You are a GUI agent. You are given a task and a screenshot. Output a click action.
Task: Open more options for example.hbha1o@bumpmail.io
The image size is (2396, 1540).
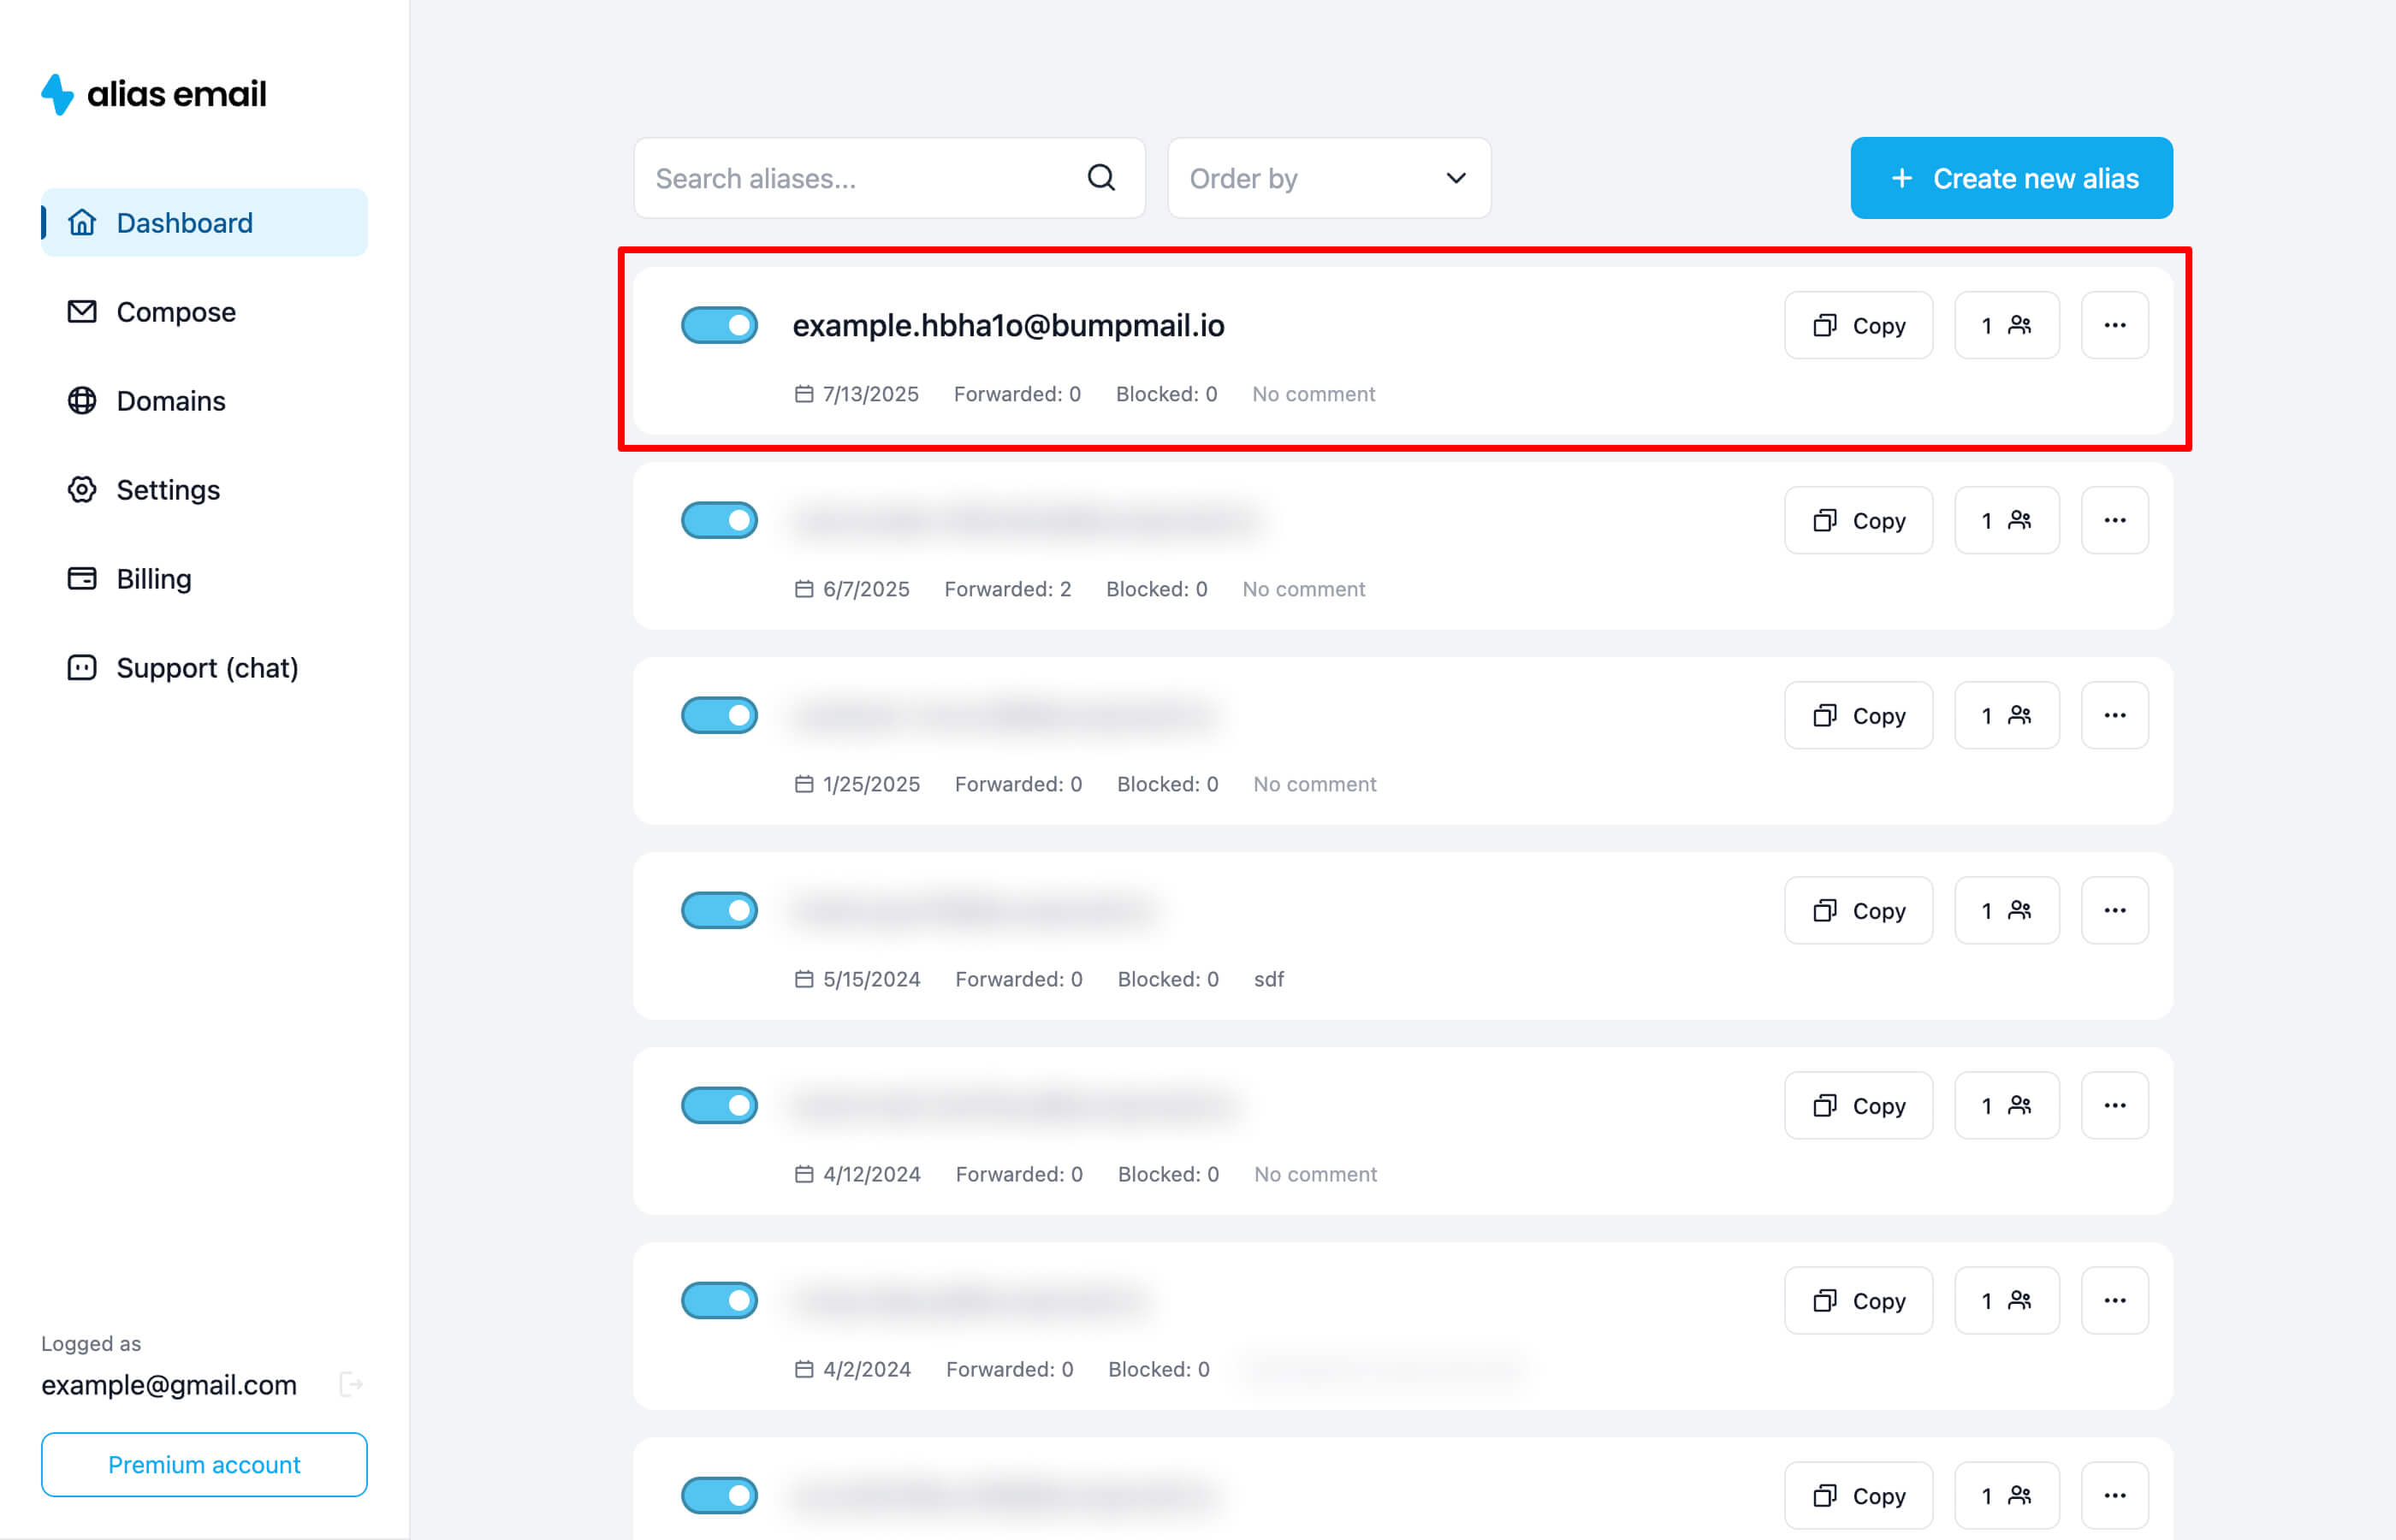[2114, 325]
